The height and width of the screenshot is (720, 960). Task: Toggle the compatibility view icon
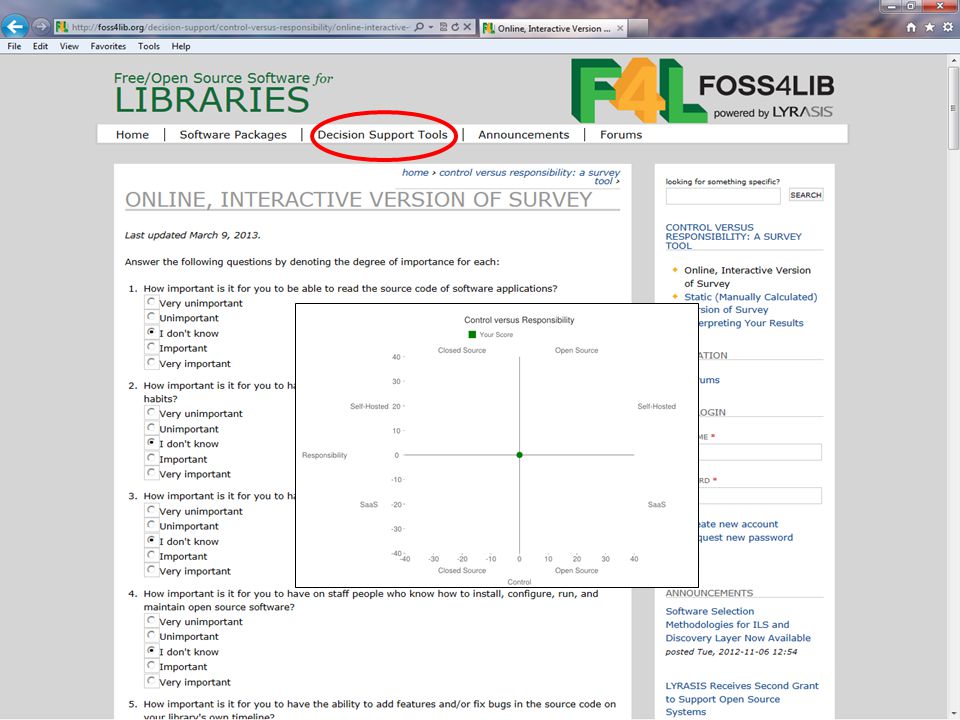443,27
